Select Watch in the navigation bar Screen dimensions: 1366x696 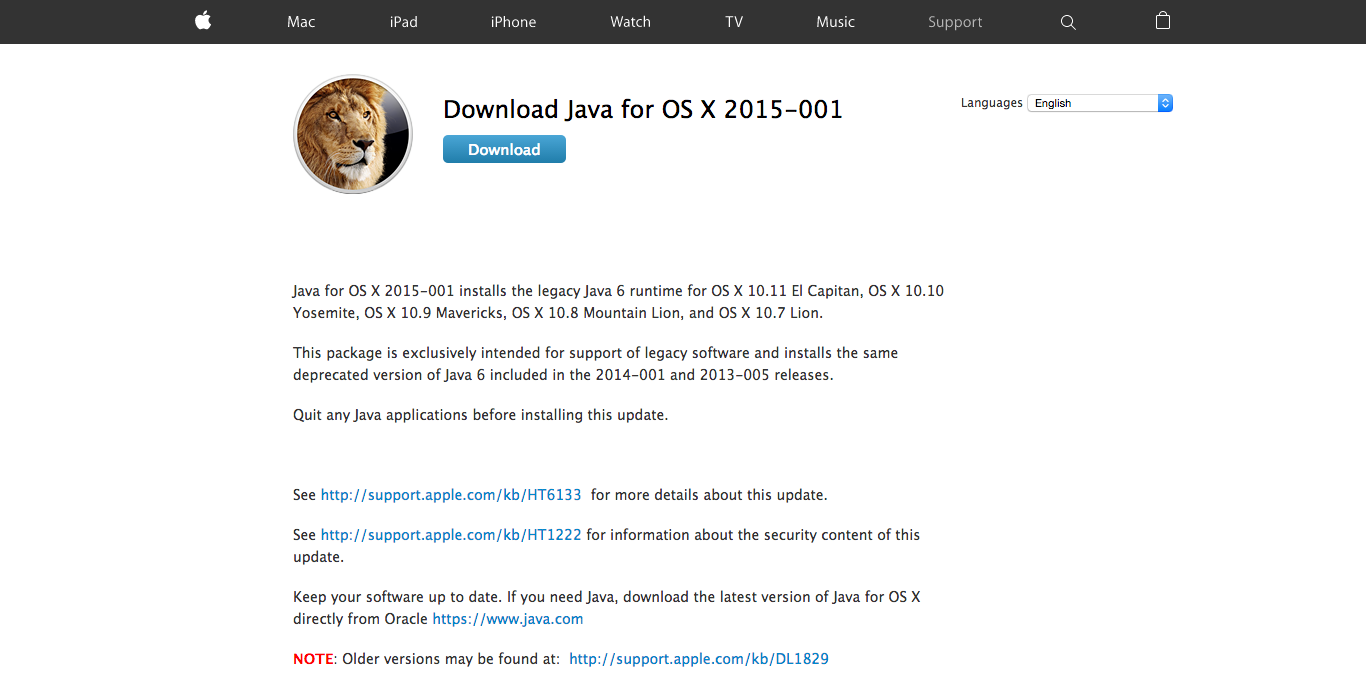[x=630, y=22]
